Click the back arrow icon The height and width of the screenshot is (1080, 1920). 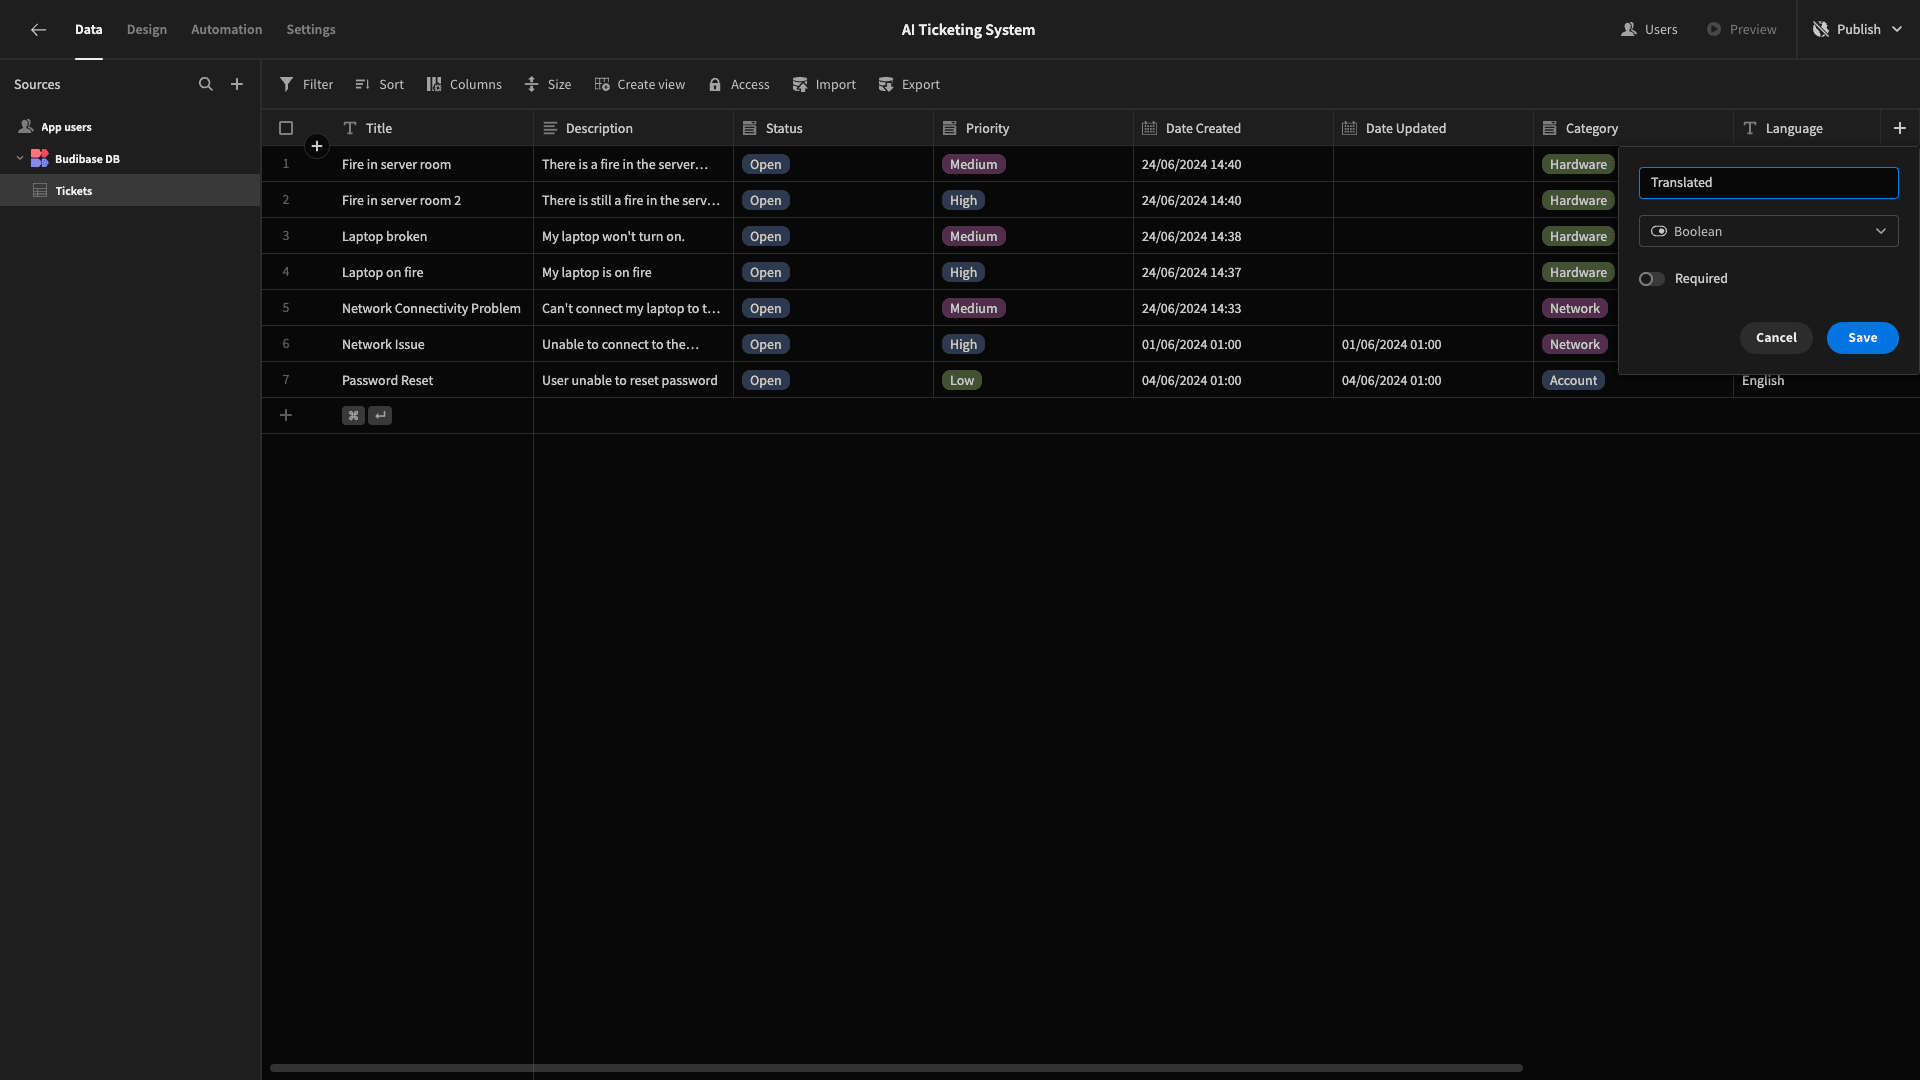click(38, 30)
